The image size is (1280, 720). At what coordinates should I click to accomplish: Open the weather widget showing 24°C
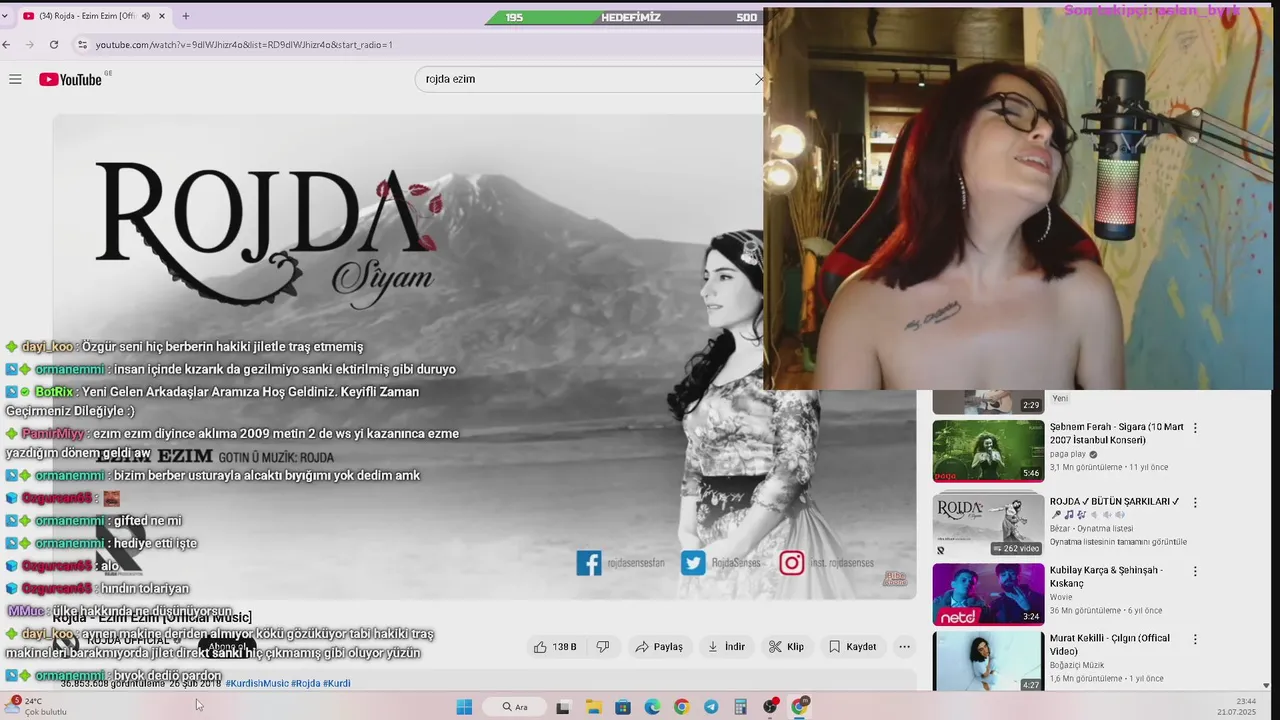[37, 706]
